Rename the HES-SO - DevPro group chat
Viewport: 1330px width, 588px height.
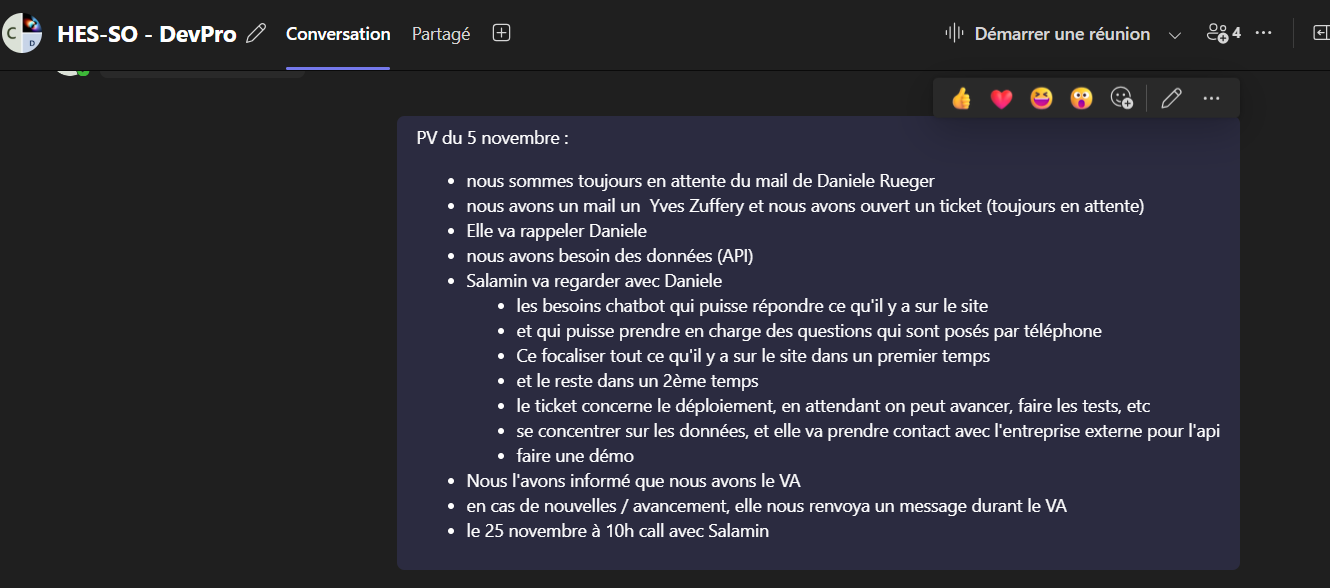[256, 34]
